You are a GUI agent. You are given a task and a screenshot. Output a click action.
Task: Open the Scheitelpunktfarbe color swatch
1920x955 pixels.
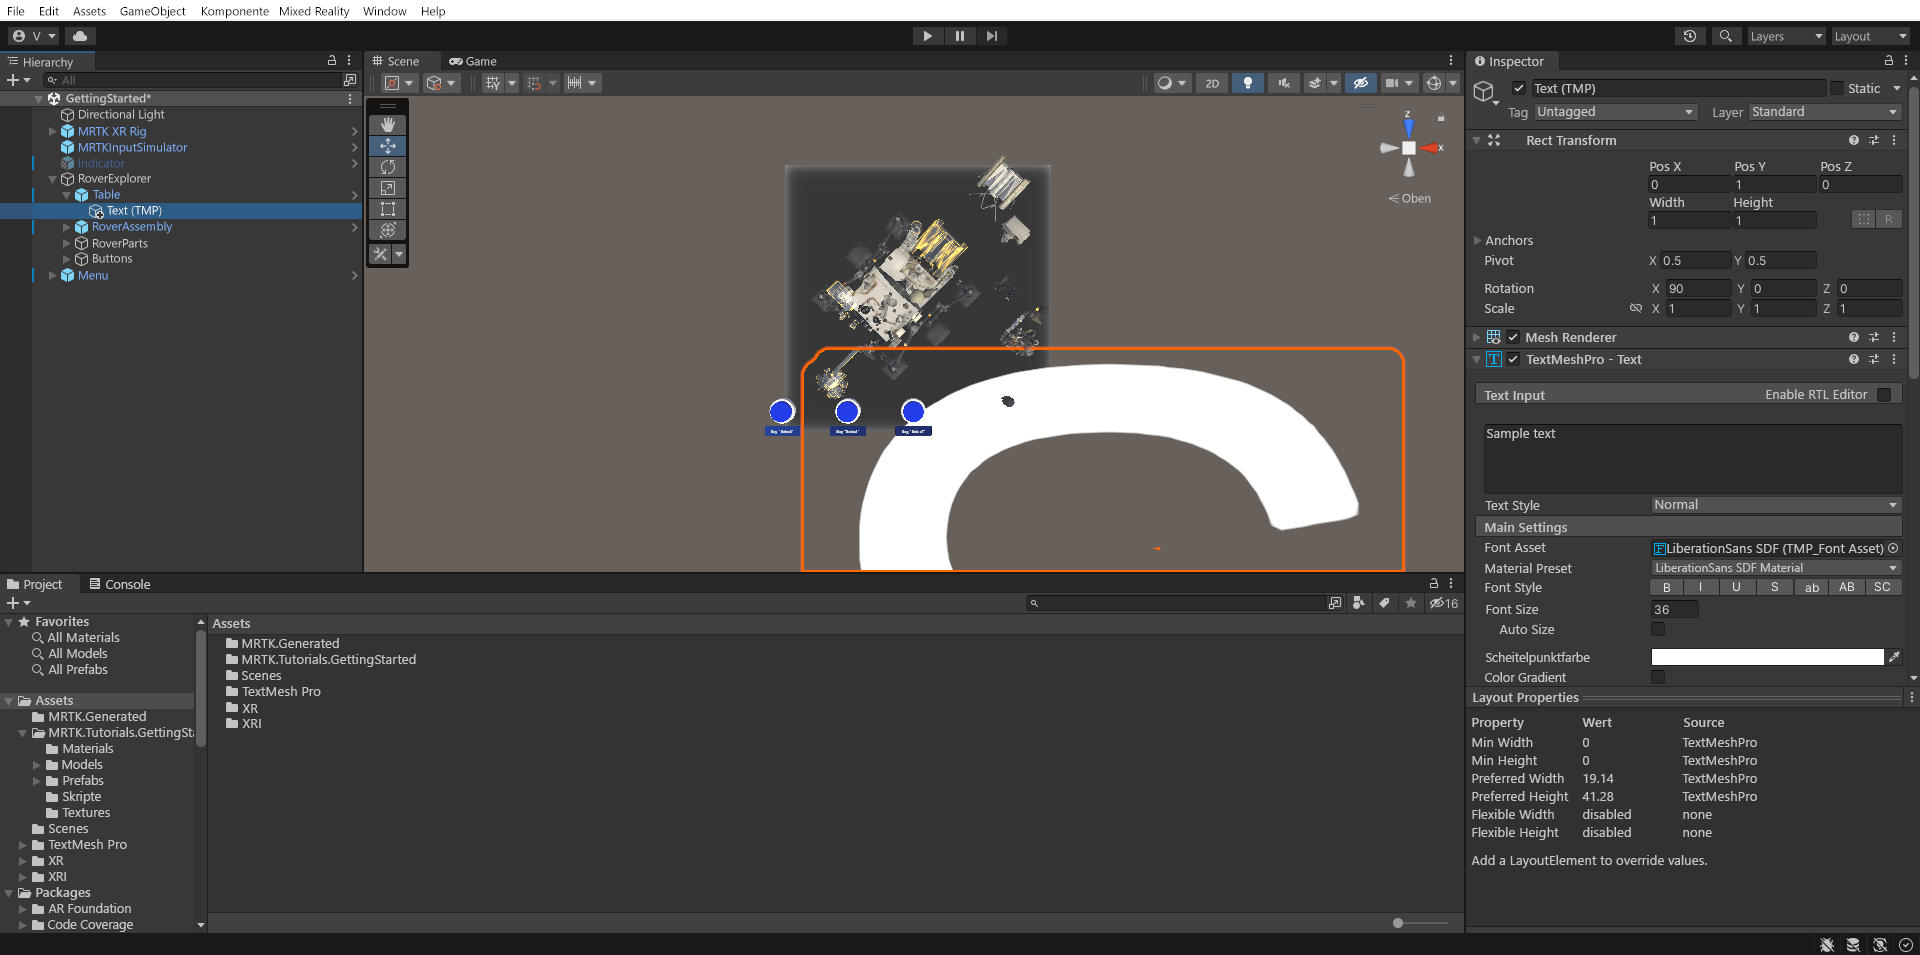tap(1765, 657)
